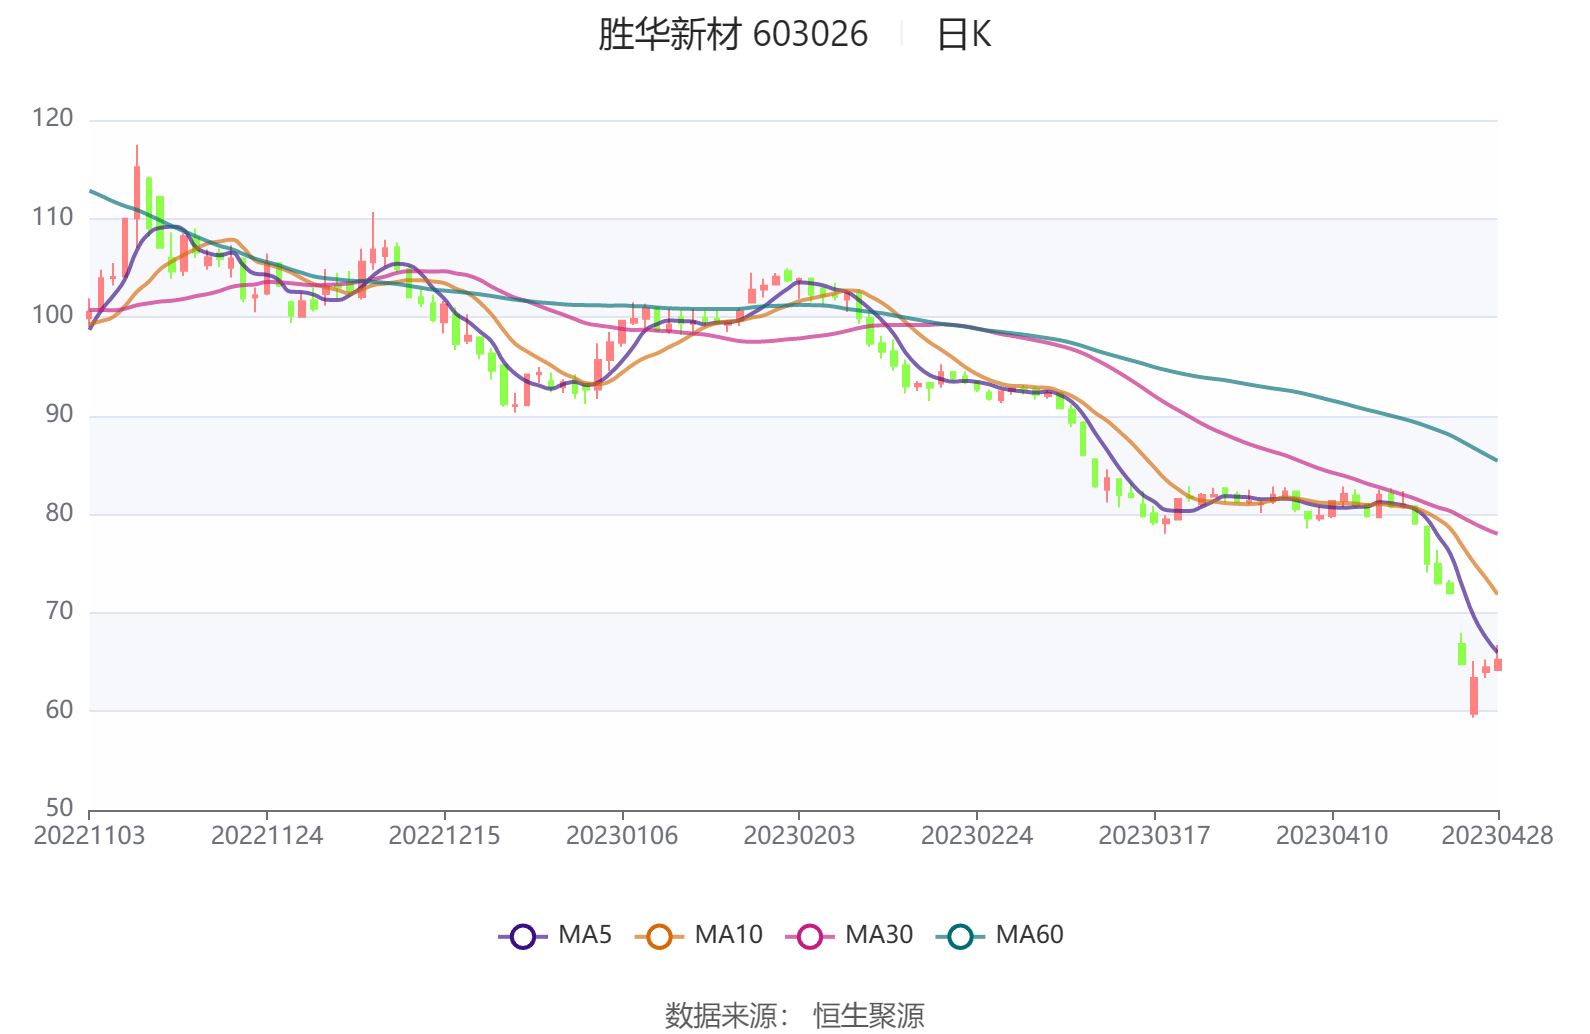Image resolution: width=1590 pixels, height=1034 pixels.
Task: Click the x-axis date label 20230106
Action: (622, 835)
